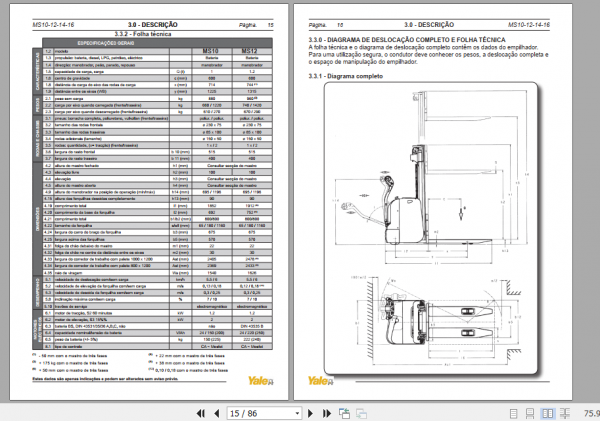Click the 'CARACTERÍSTICAS' vertical section label
Screen dimensions: 600x421
click(38, 72)
